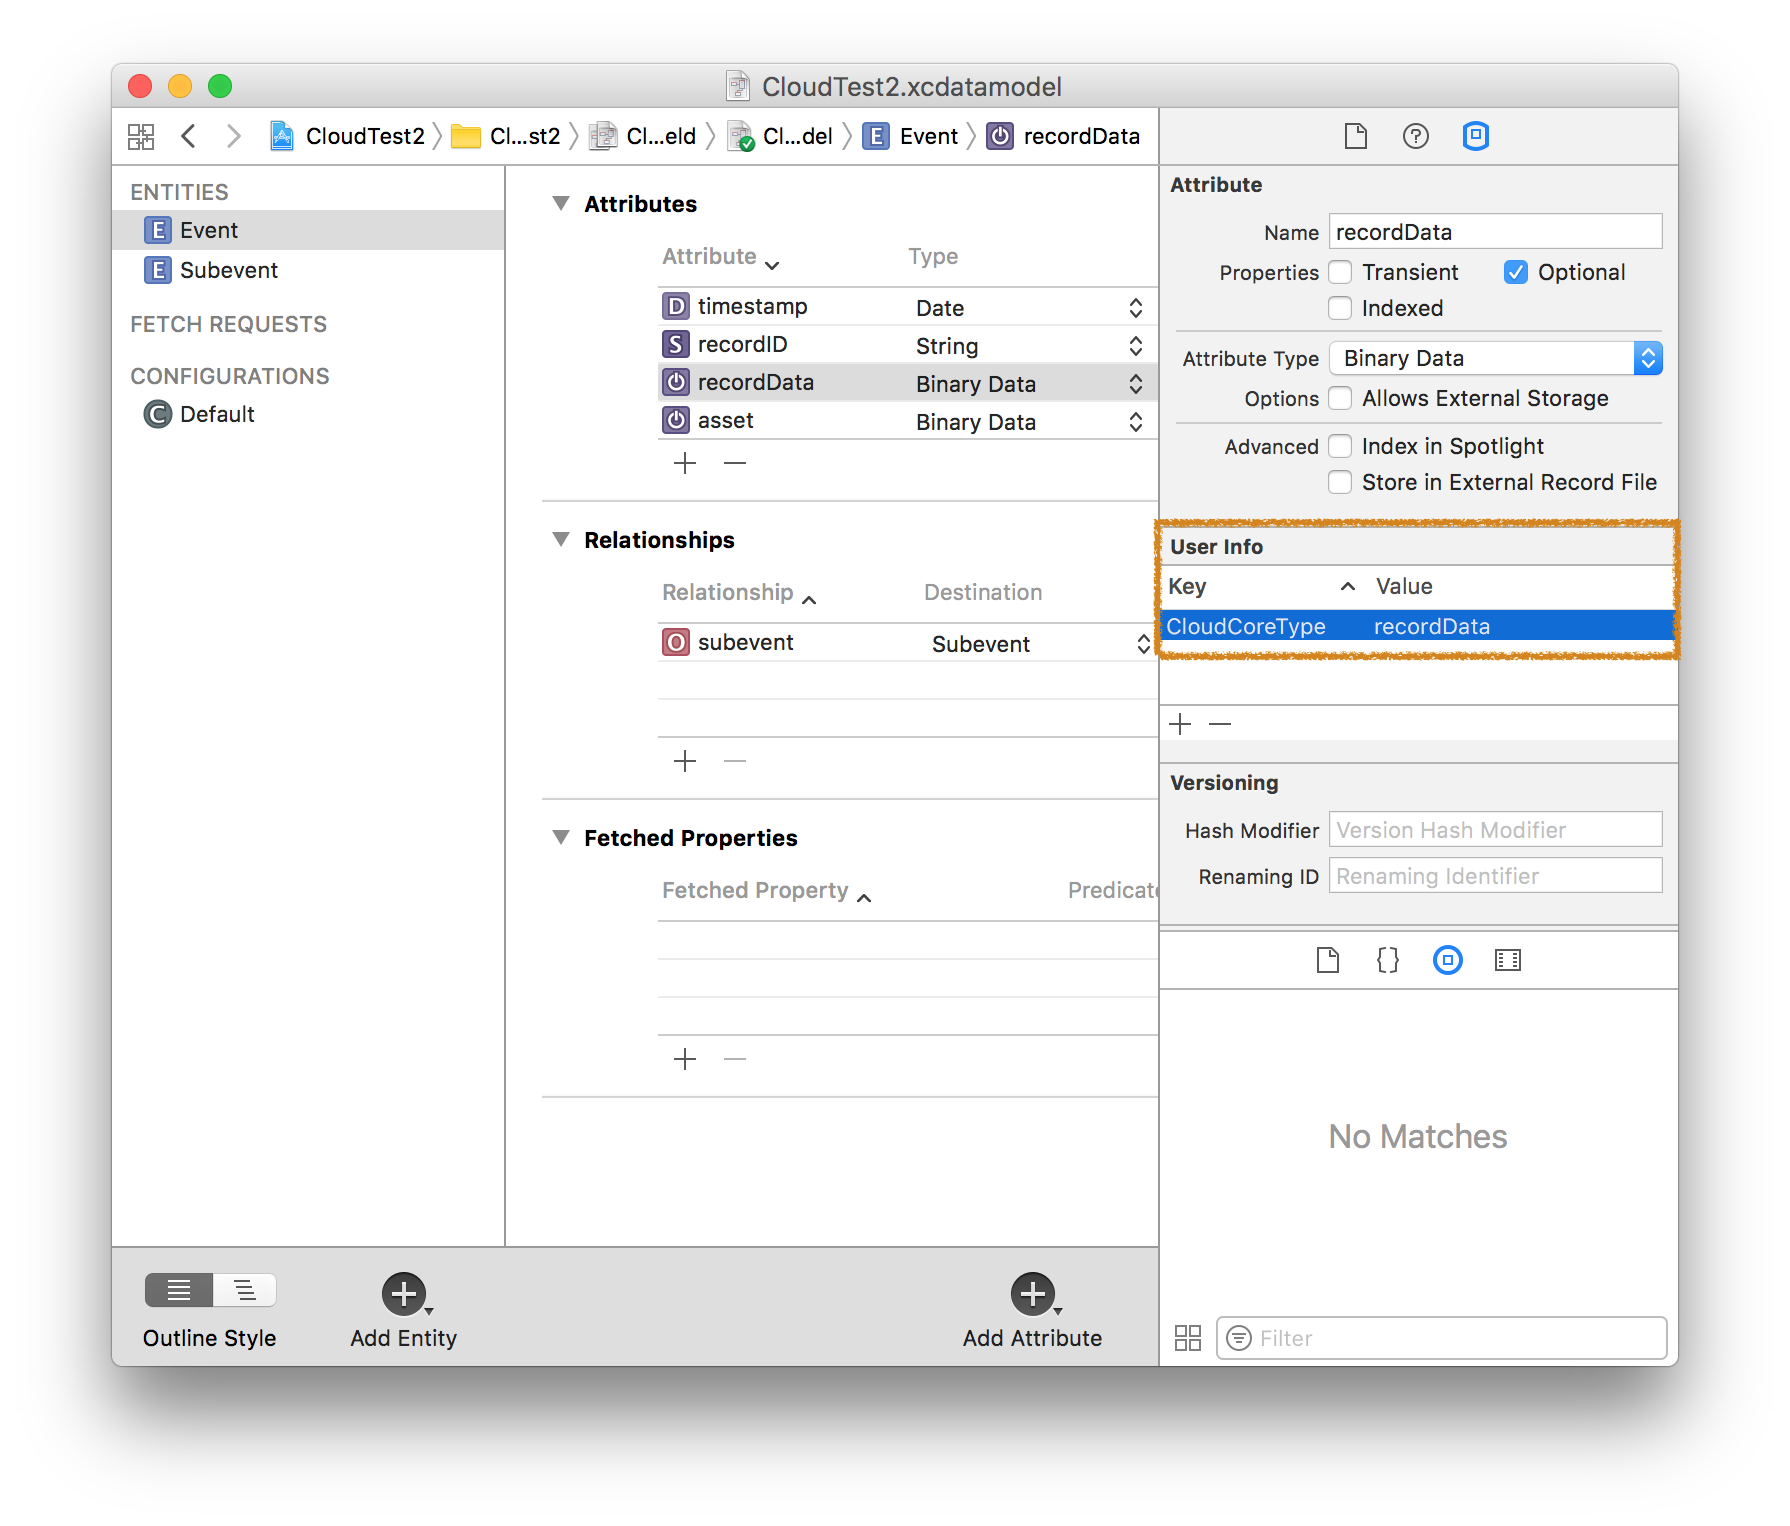The image size is (1790, 1526).
Task: Open the Data Model inspector
Action: click(x=1476, y=136)
